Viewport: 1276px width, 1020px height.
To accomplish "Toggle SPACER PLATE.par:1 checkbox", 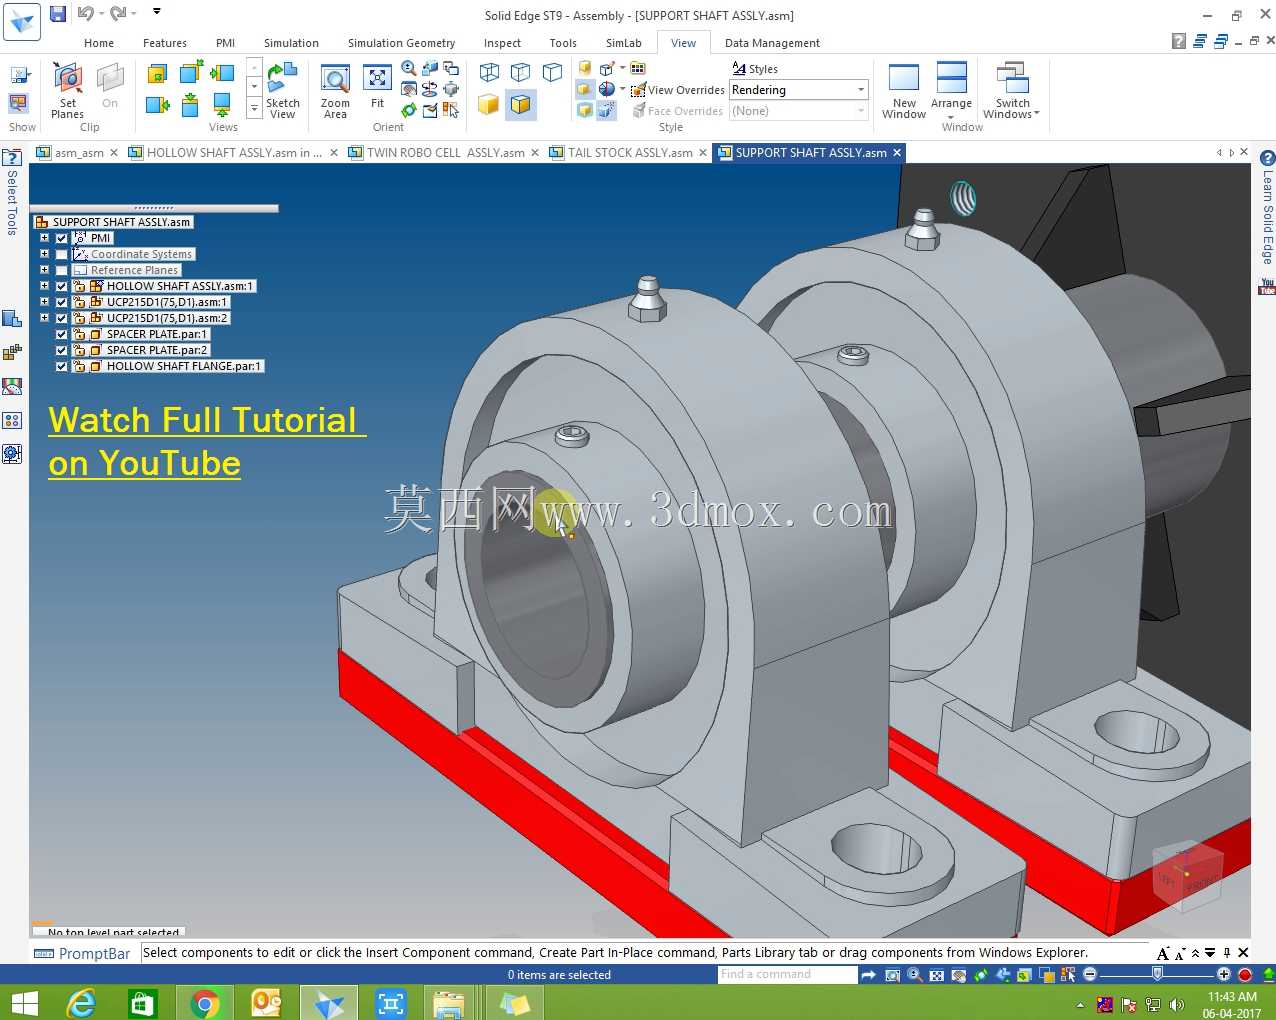I will pyautogui.click(x=62, y=334).
